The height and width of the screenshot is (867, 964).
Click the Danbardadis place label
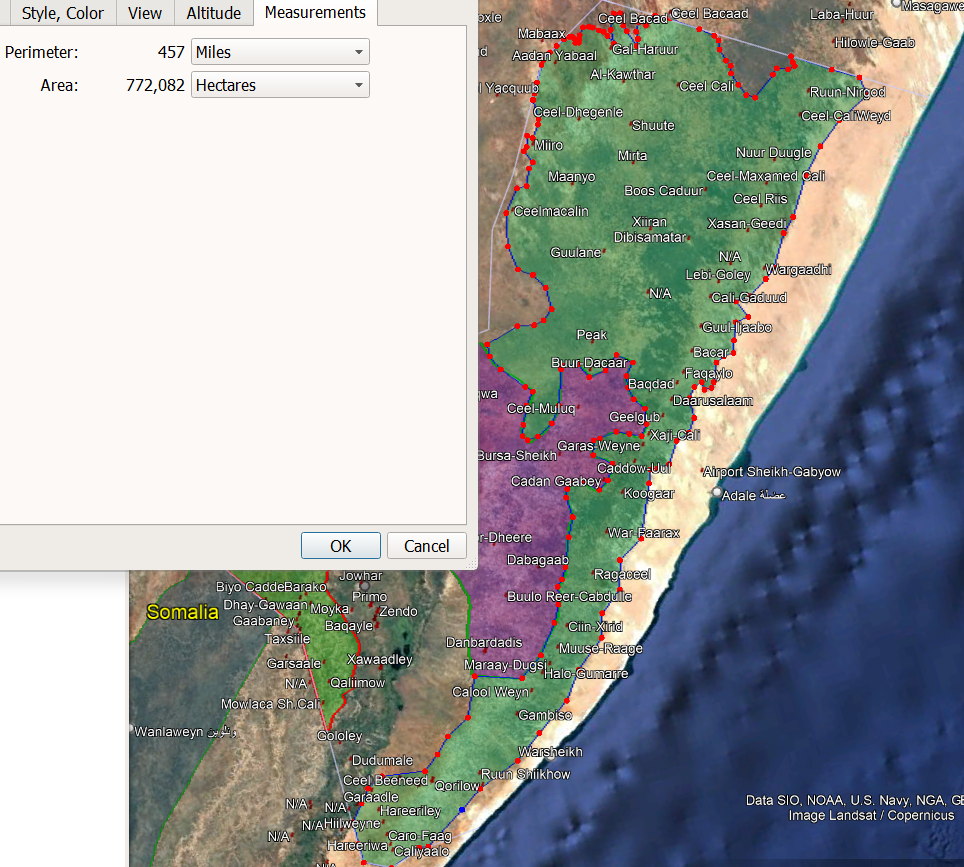coord(484,643)
